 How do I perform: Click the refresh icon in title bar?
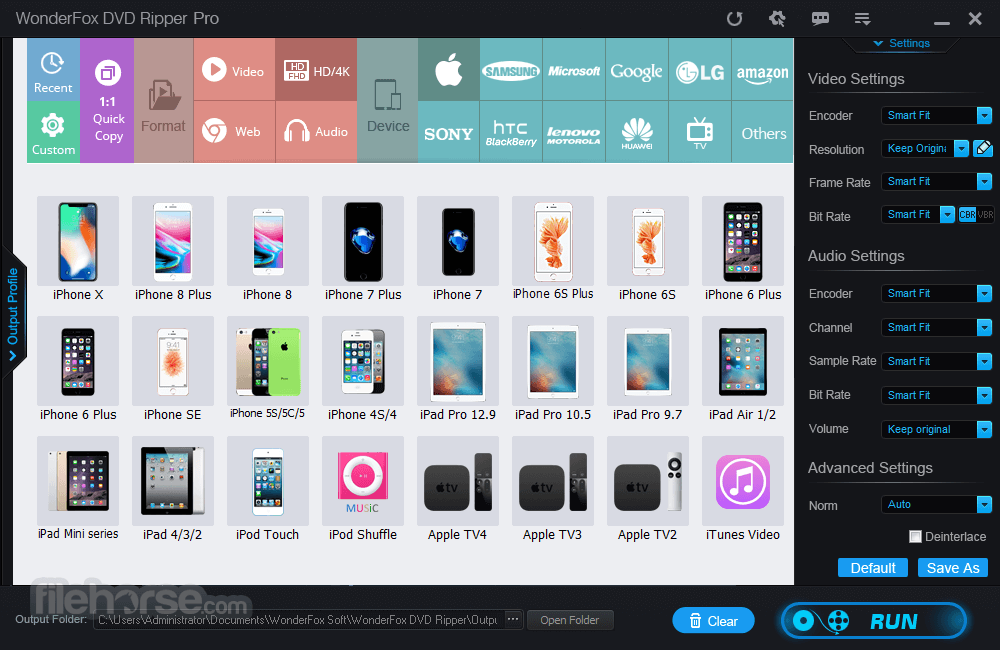(x=735, y=18)
